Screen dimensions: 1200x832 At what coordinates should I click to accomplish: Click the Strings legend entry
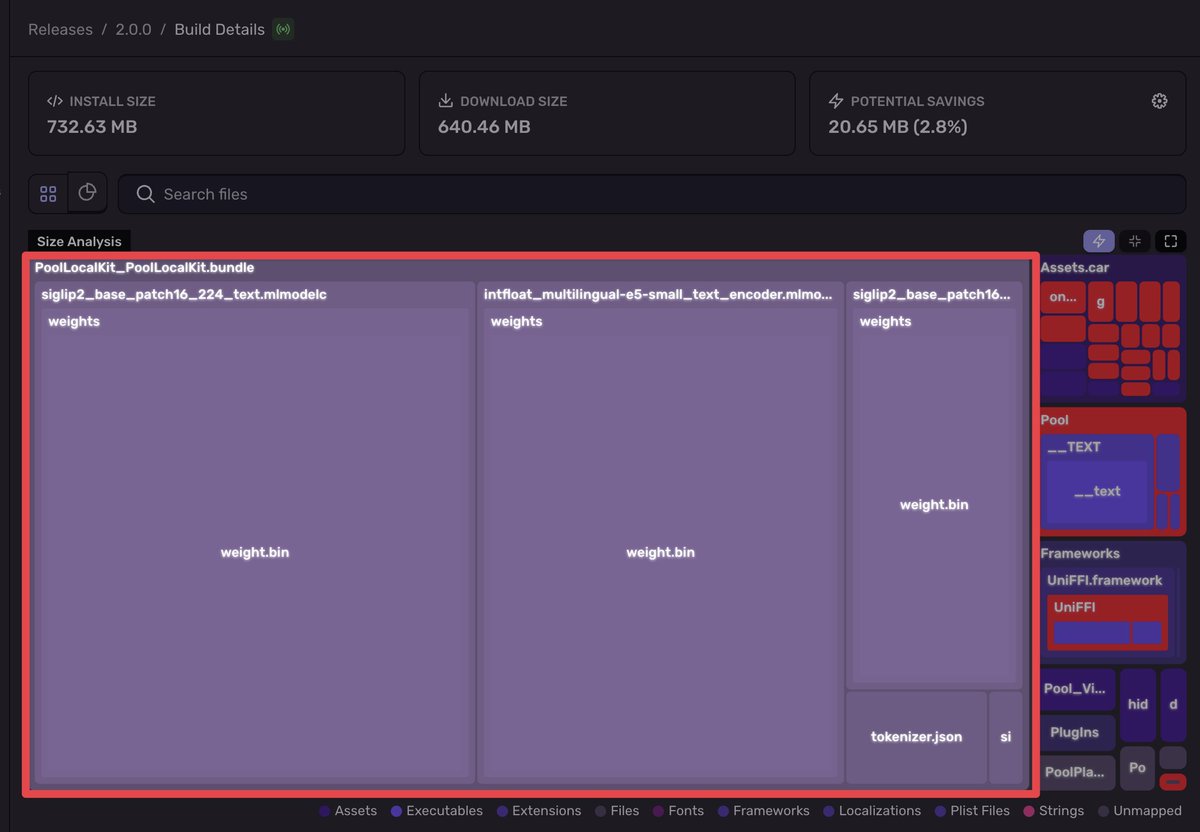click(x=1053, y=811)
